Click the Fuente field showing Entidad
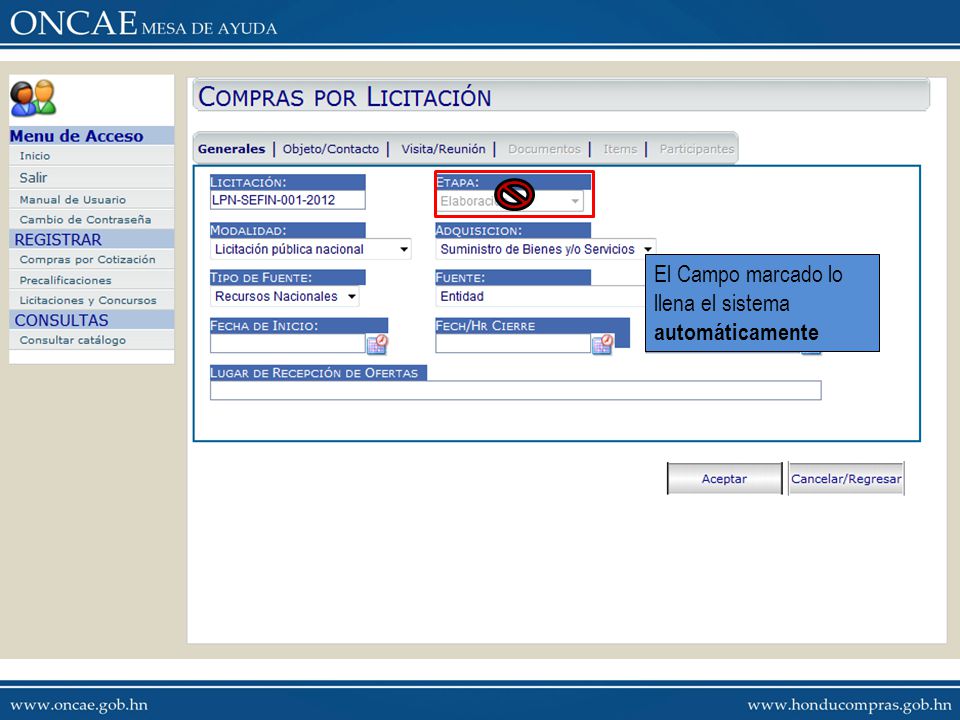This screenshot has width=960, height=720. click(x=540, y=296)
